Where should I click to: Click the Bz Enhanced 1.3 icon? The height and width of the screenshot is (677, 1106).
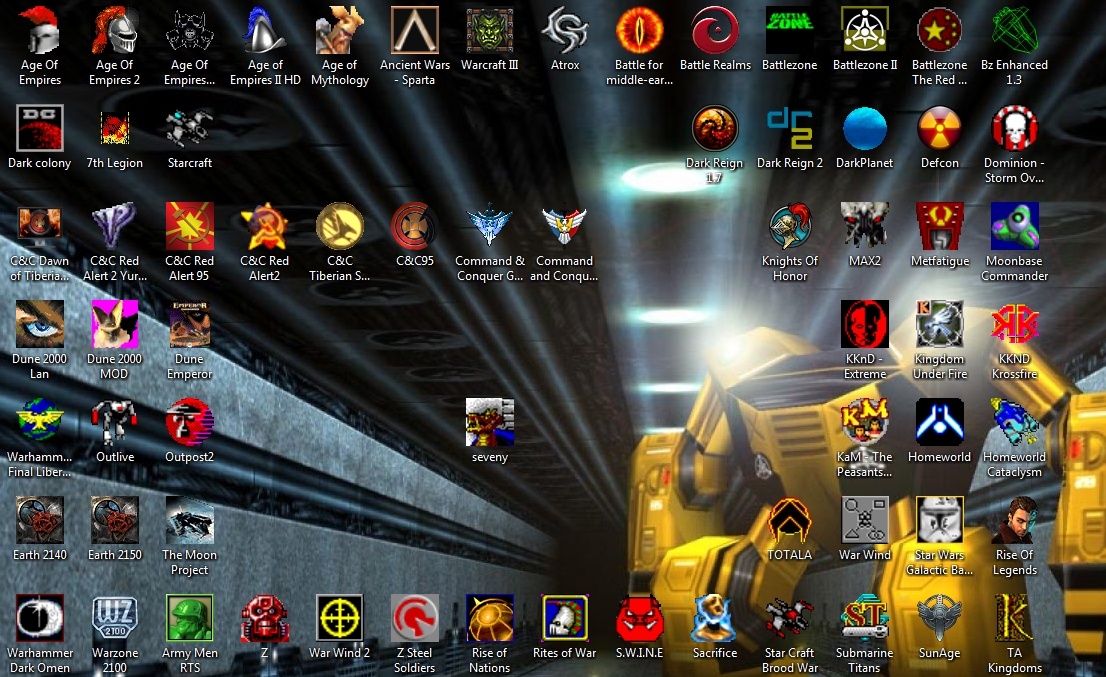(1014, 31)
